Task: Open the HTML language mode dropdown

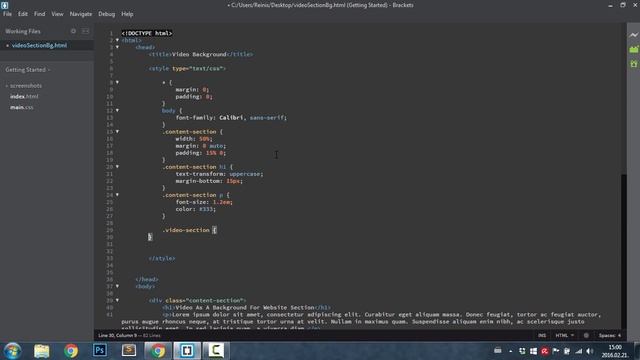Action: point(564,336)
